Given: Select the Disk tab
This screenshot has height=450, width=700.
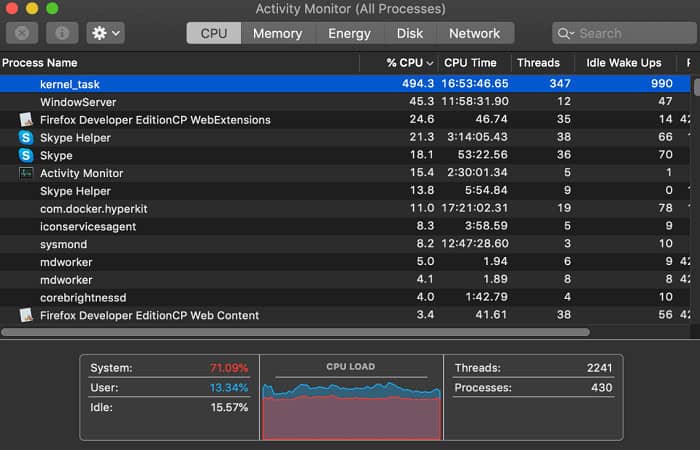Looking at the screenshot, I should click(410, 33).
